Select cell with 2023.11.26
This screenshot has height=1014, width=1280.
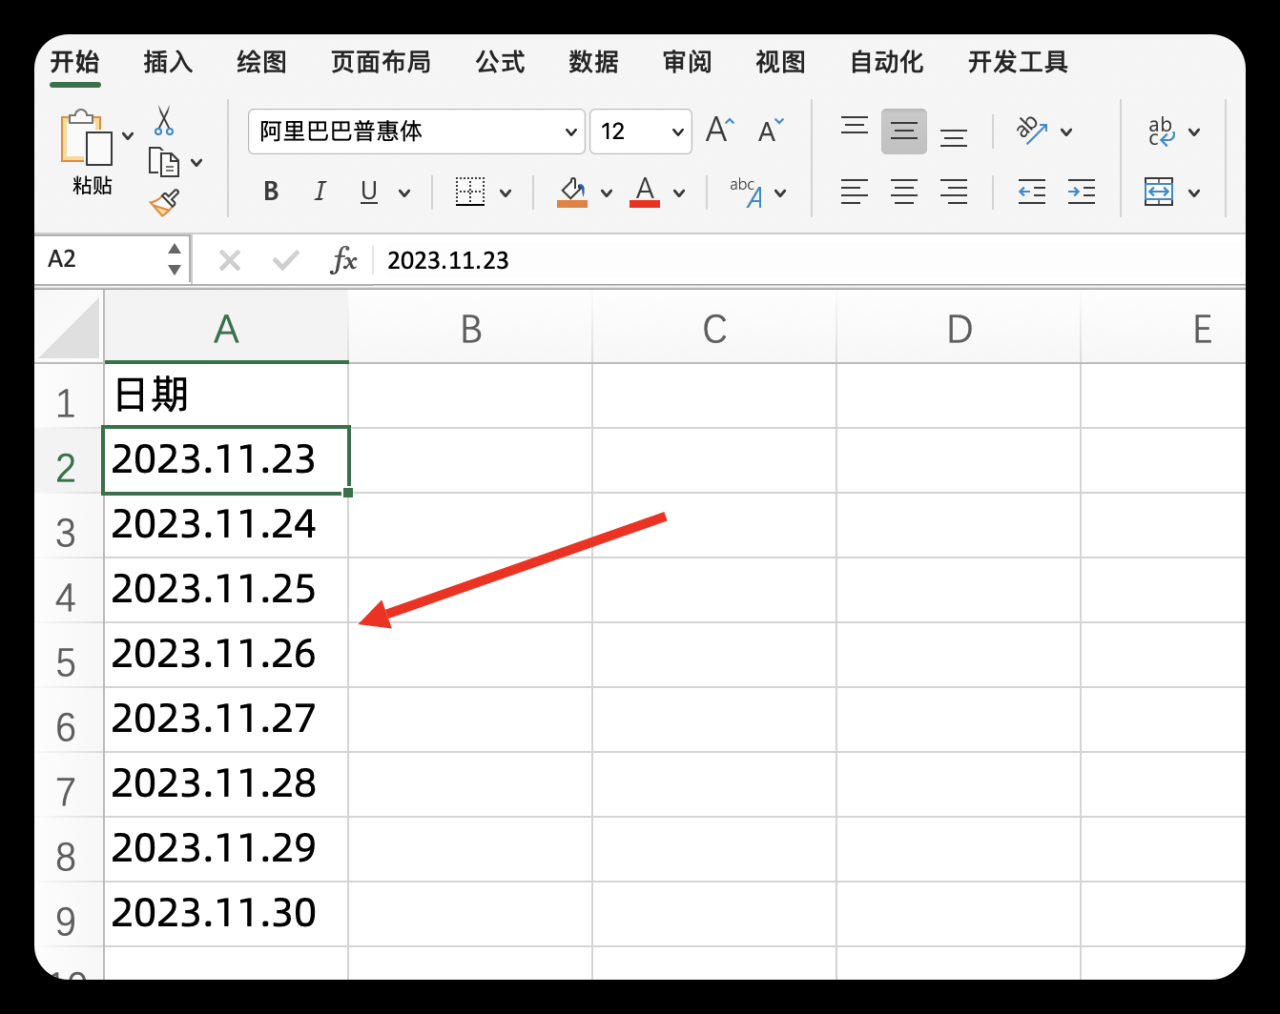[226, 655]
